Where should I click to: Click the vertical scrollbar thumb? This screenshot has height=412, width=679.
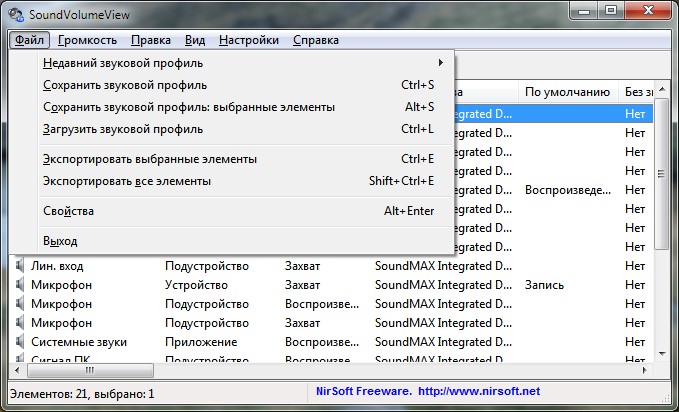pos(661,174)
